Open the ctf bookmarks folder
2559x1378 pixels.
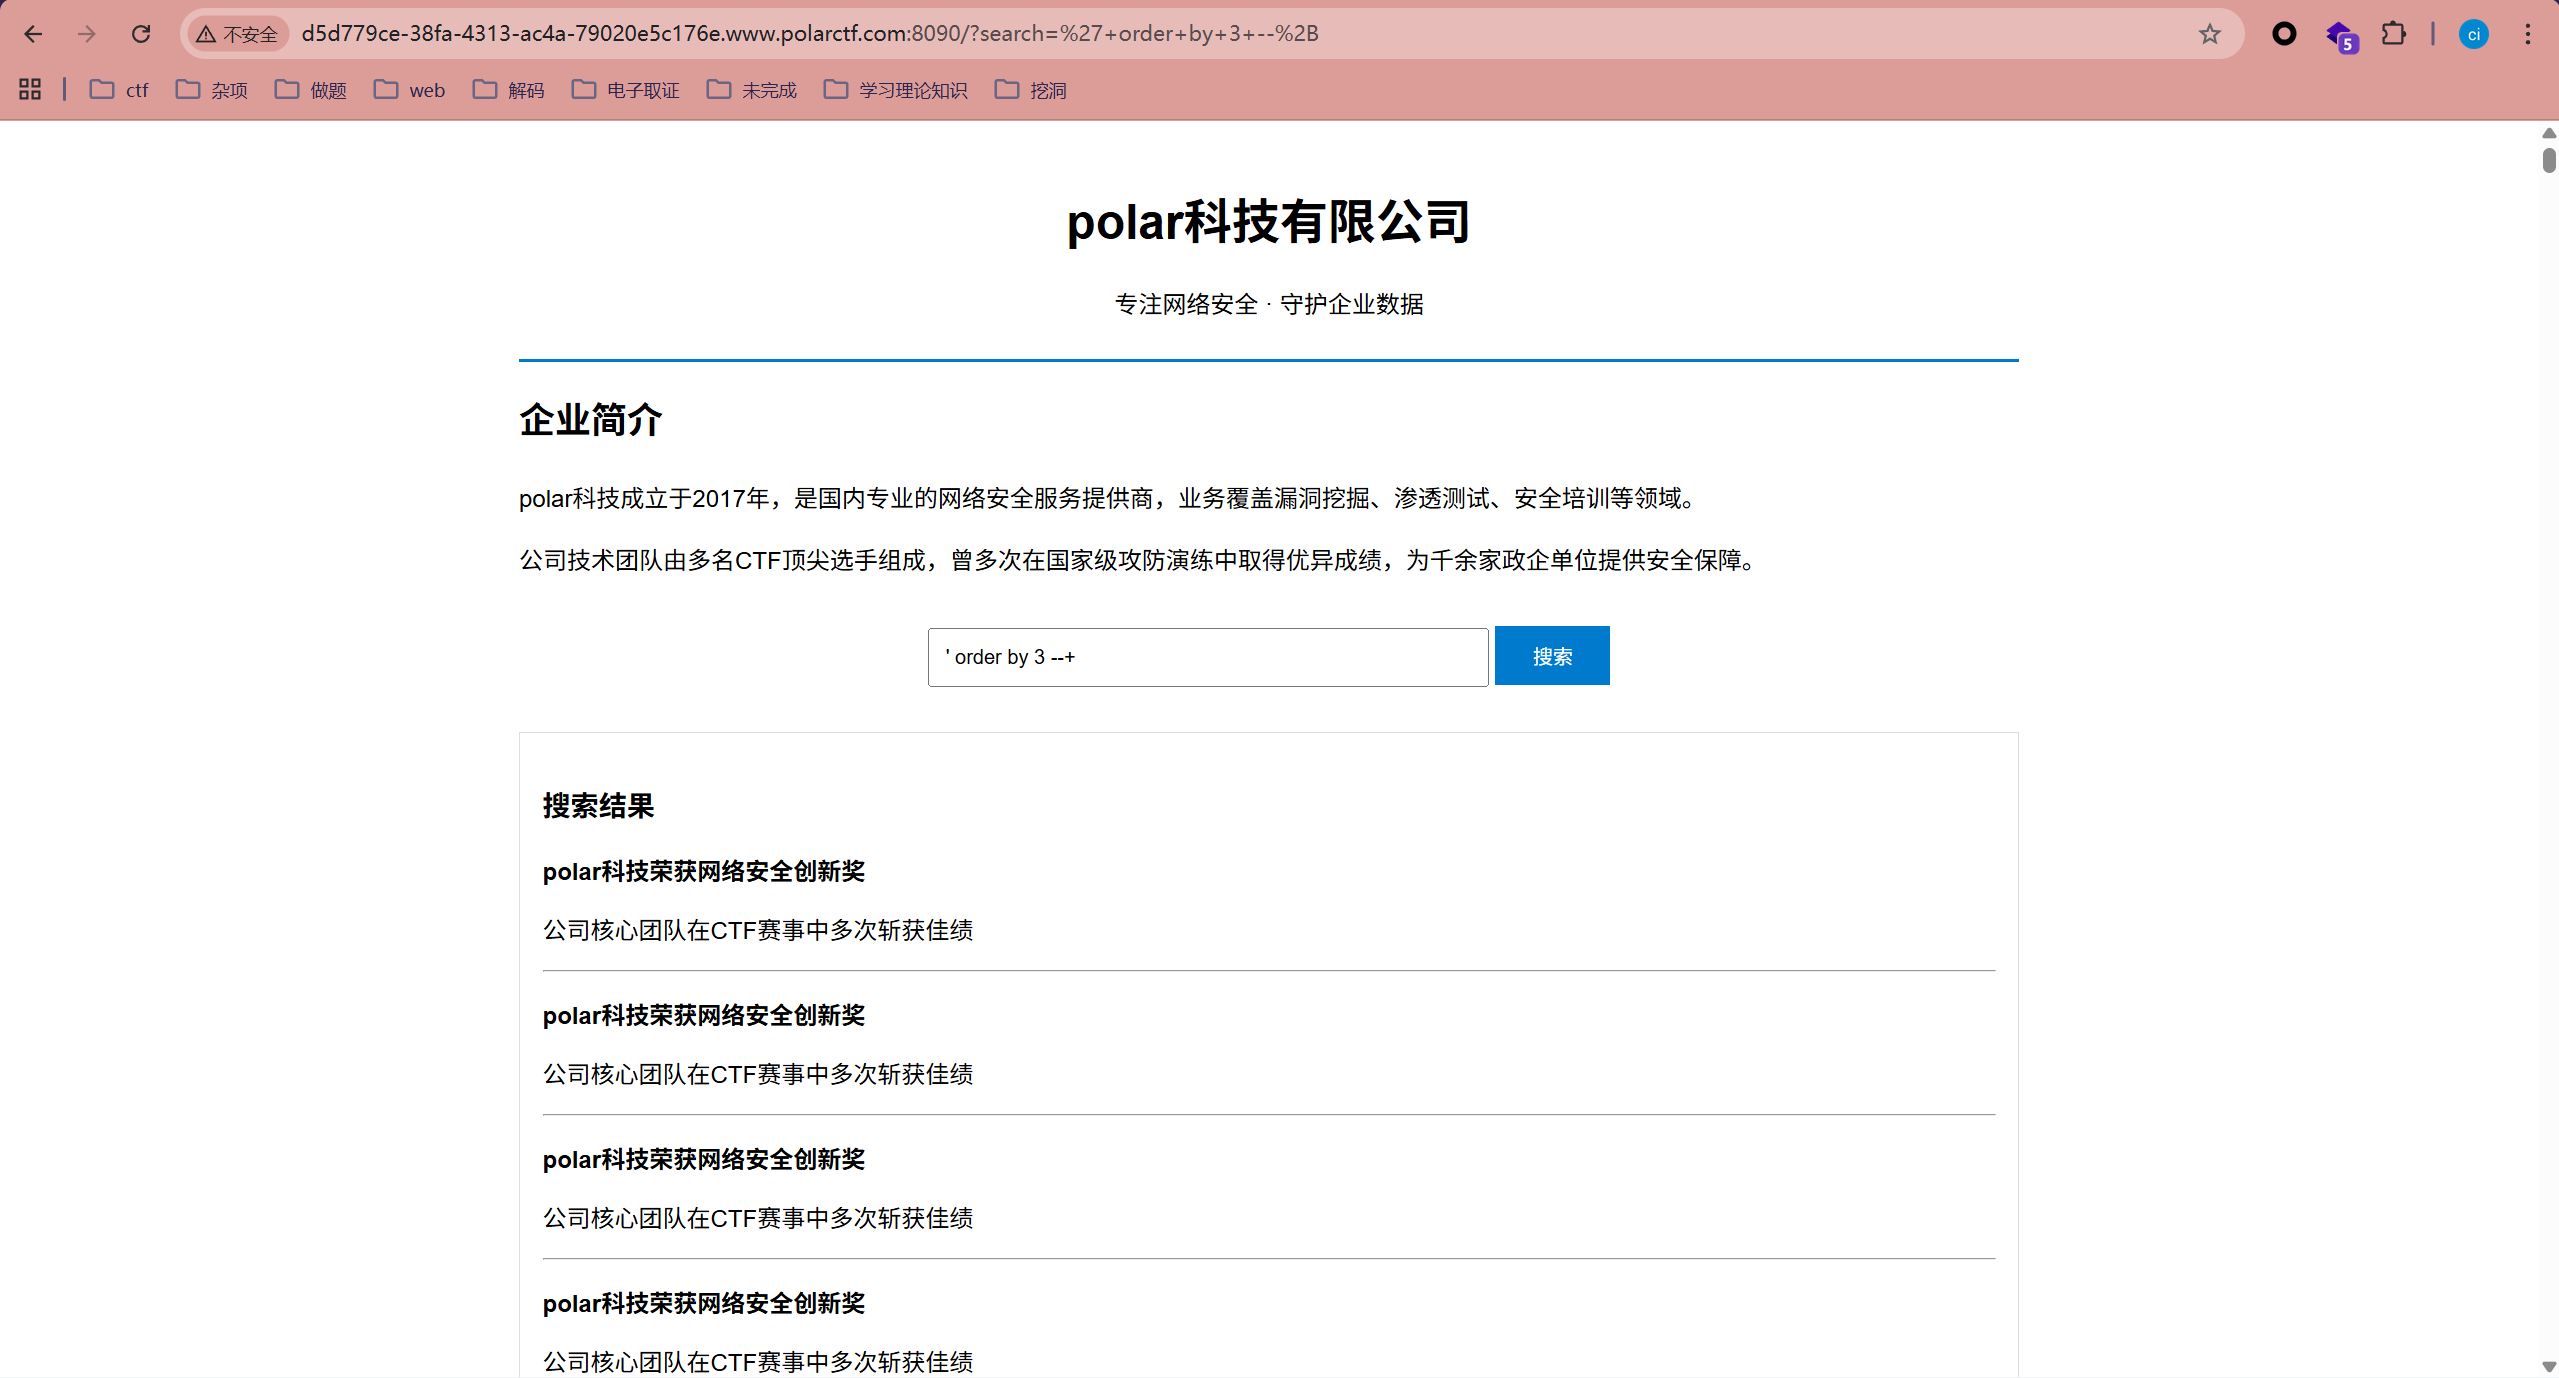pyautogui.click(x=119, y=90)
